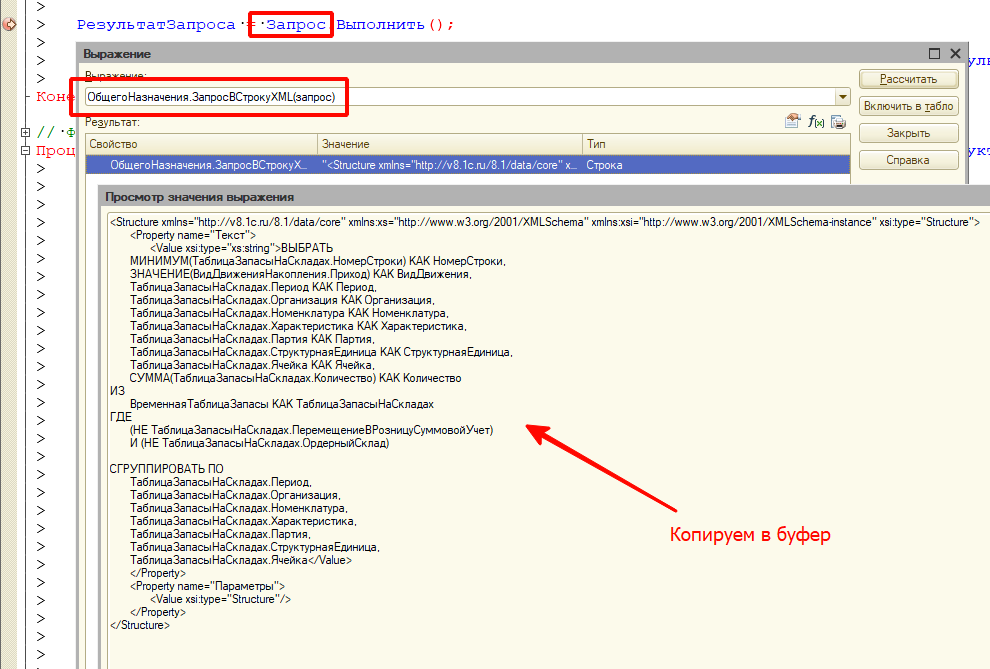Click the МИНИМУМ(...НомерСтроки) line

[x=318, y=261]
